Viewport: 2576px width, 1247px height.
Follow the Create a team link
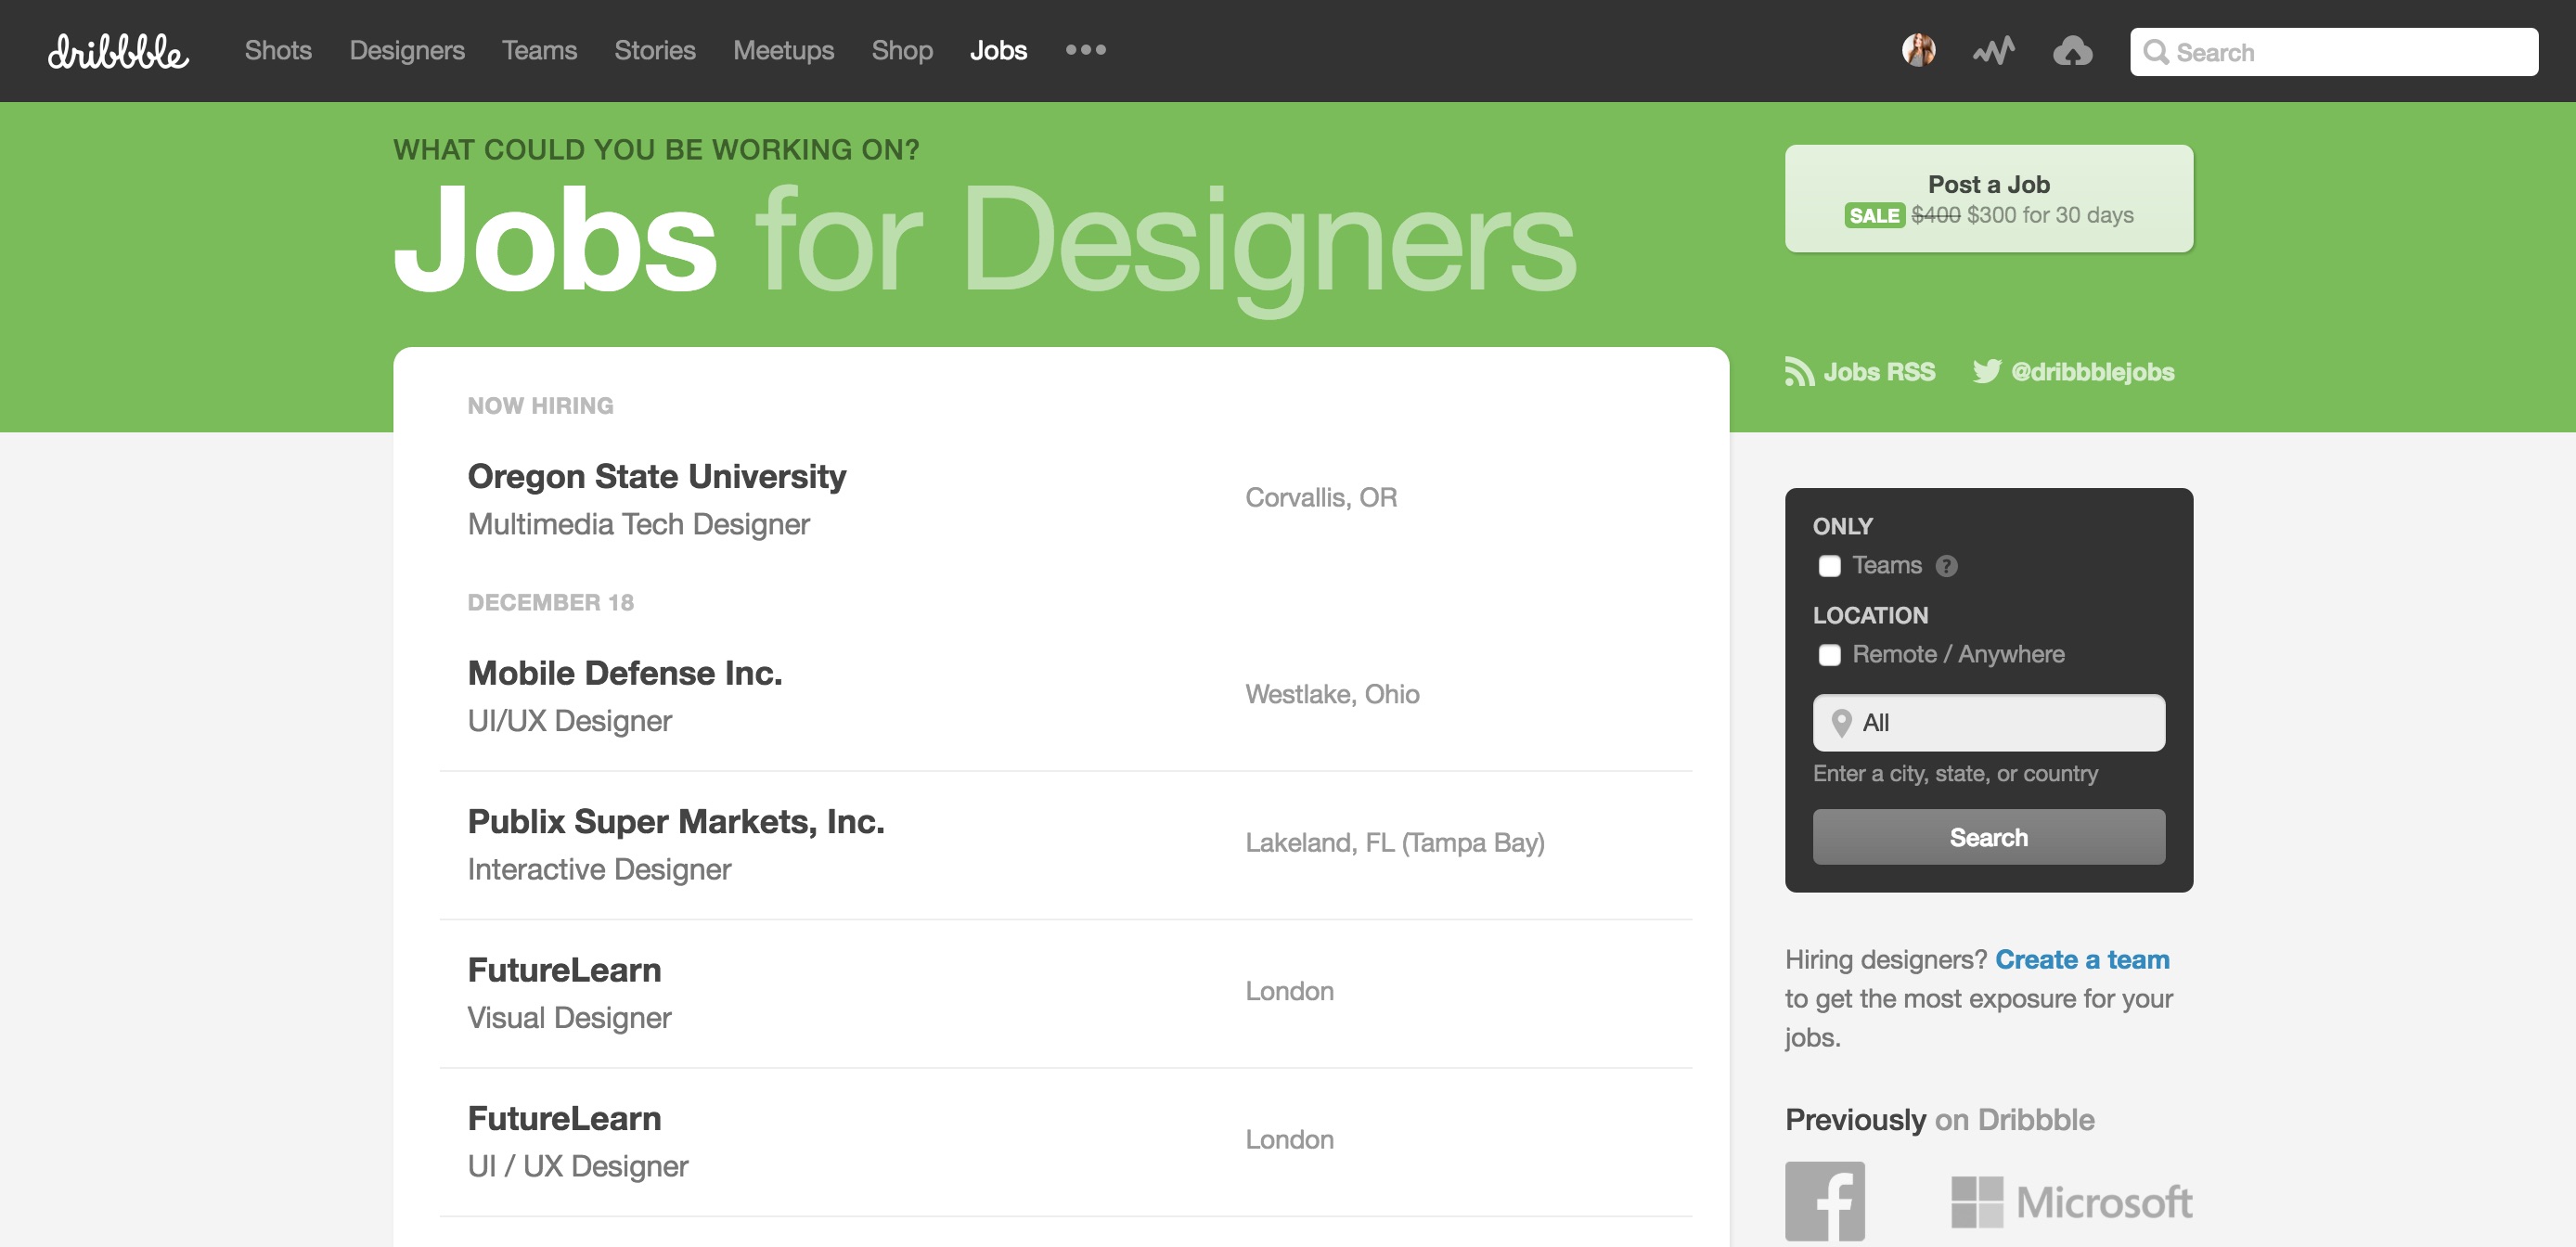coord(2082,959)
